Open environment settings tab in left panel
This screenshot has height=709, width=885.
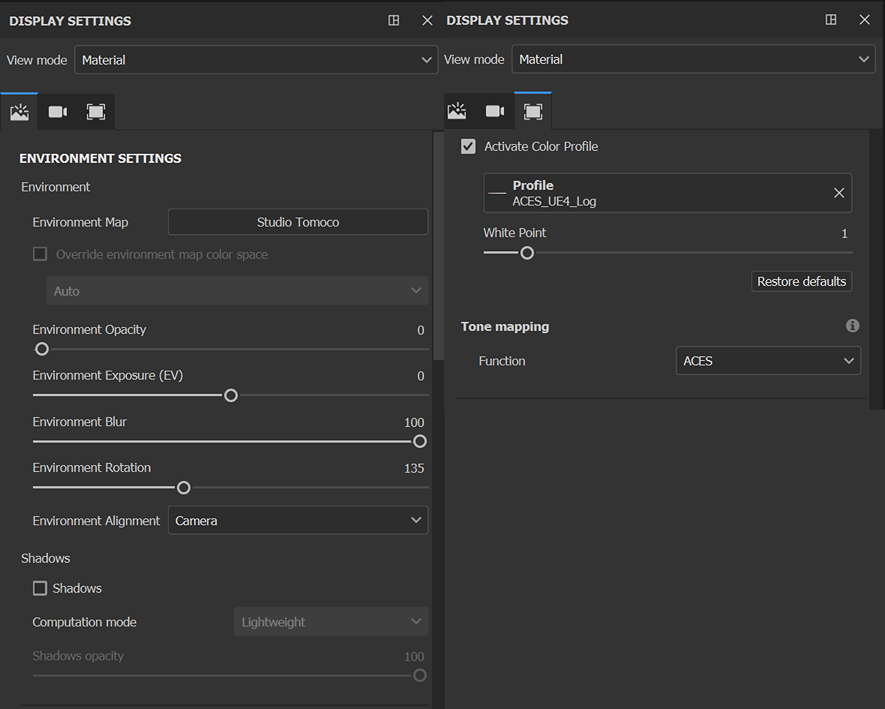pyautogui.click(x=19, y=112)
